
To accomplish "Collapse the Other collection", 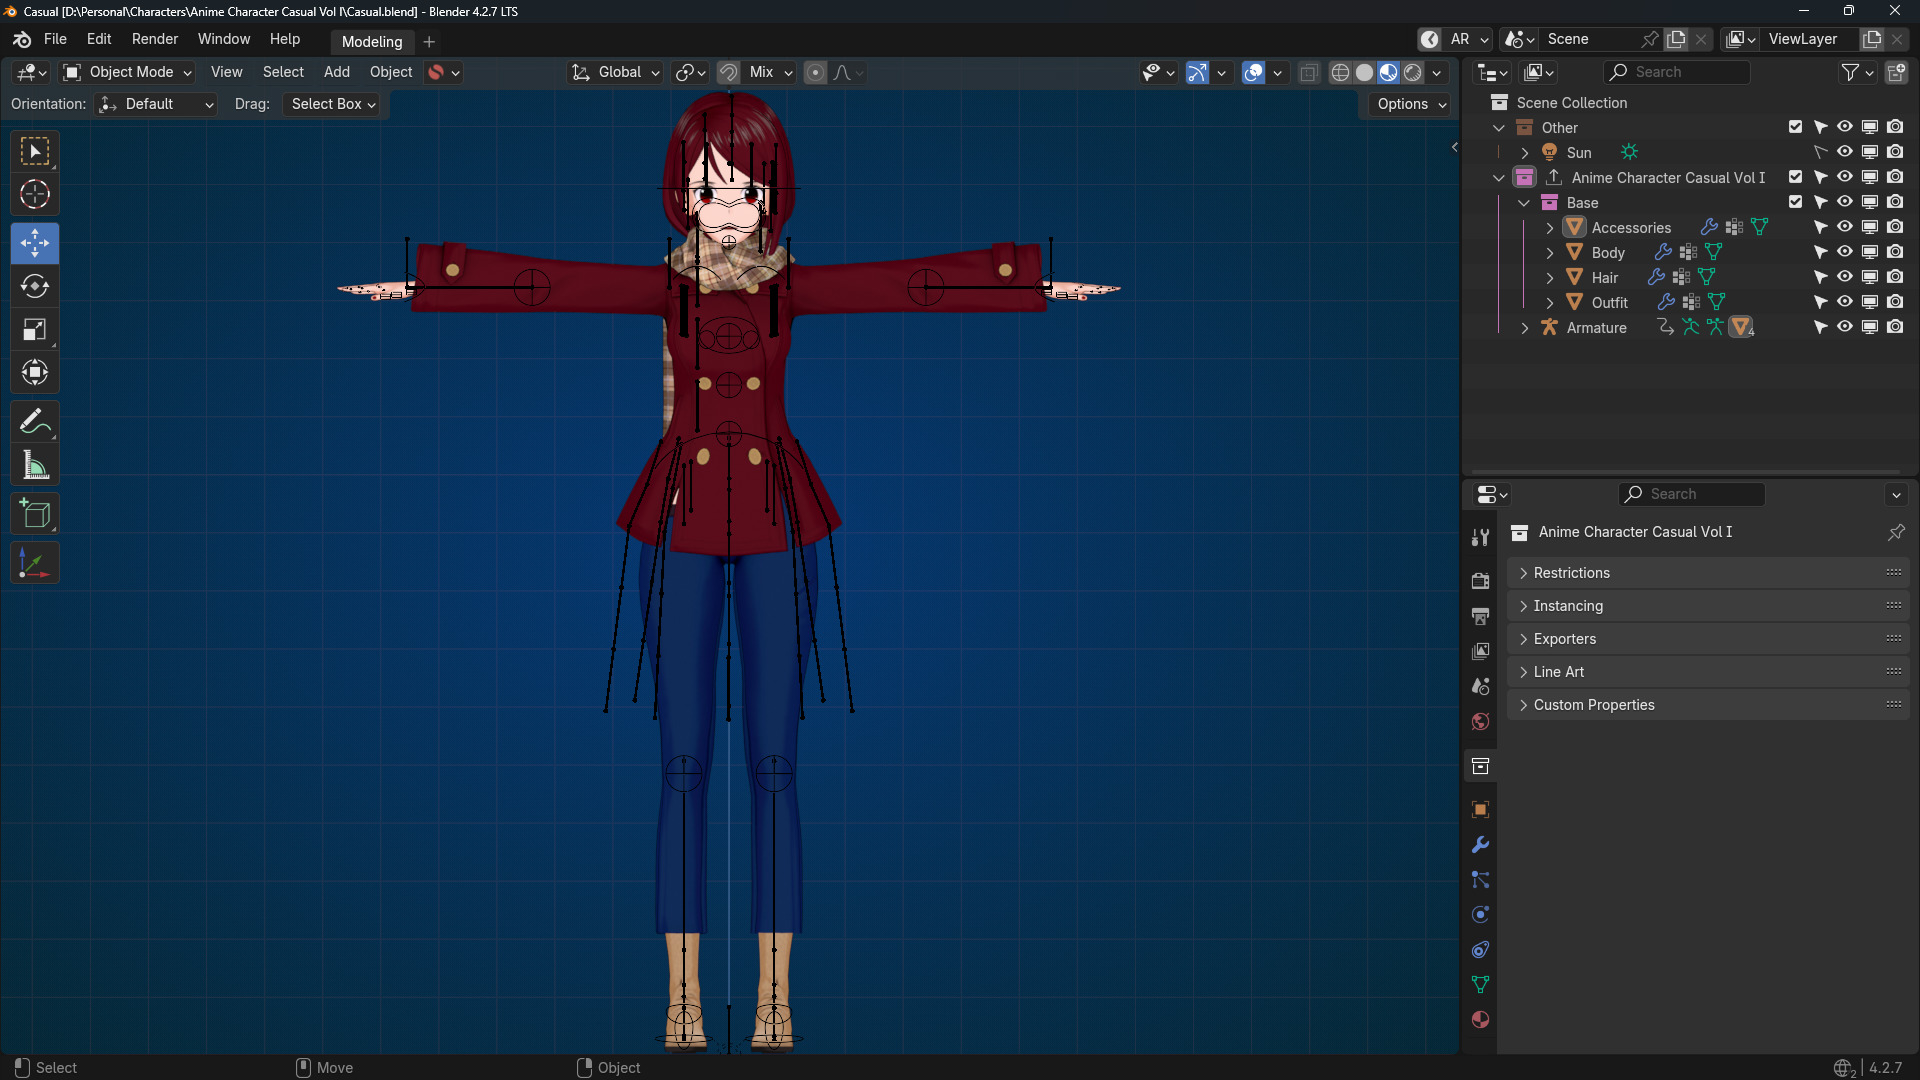I will click(1498, 127).
